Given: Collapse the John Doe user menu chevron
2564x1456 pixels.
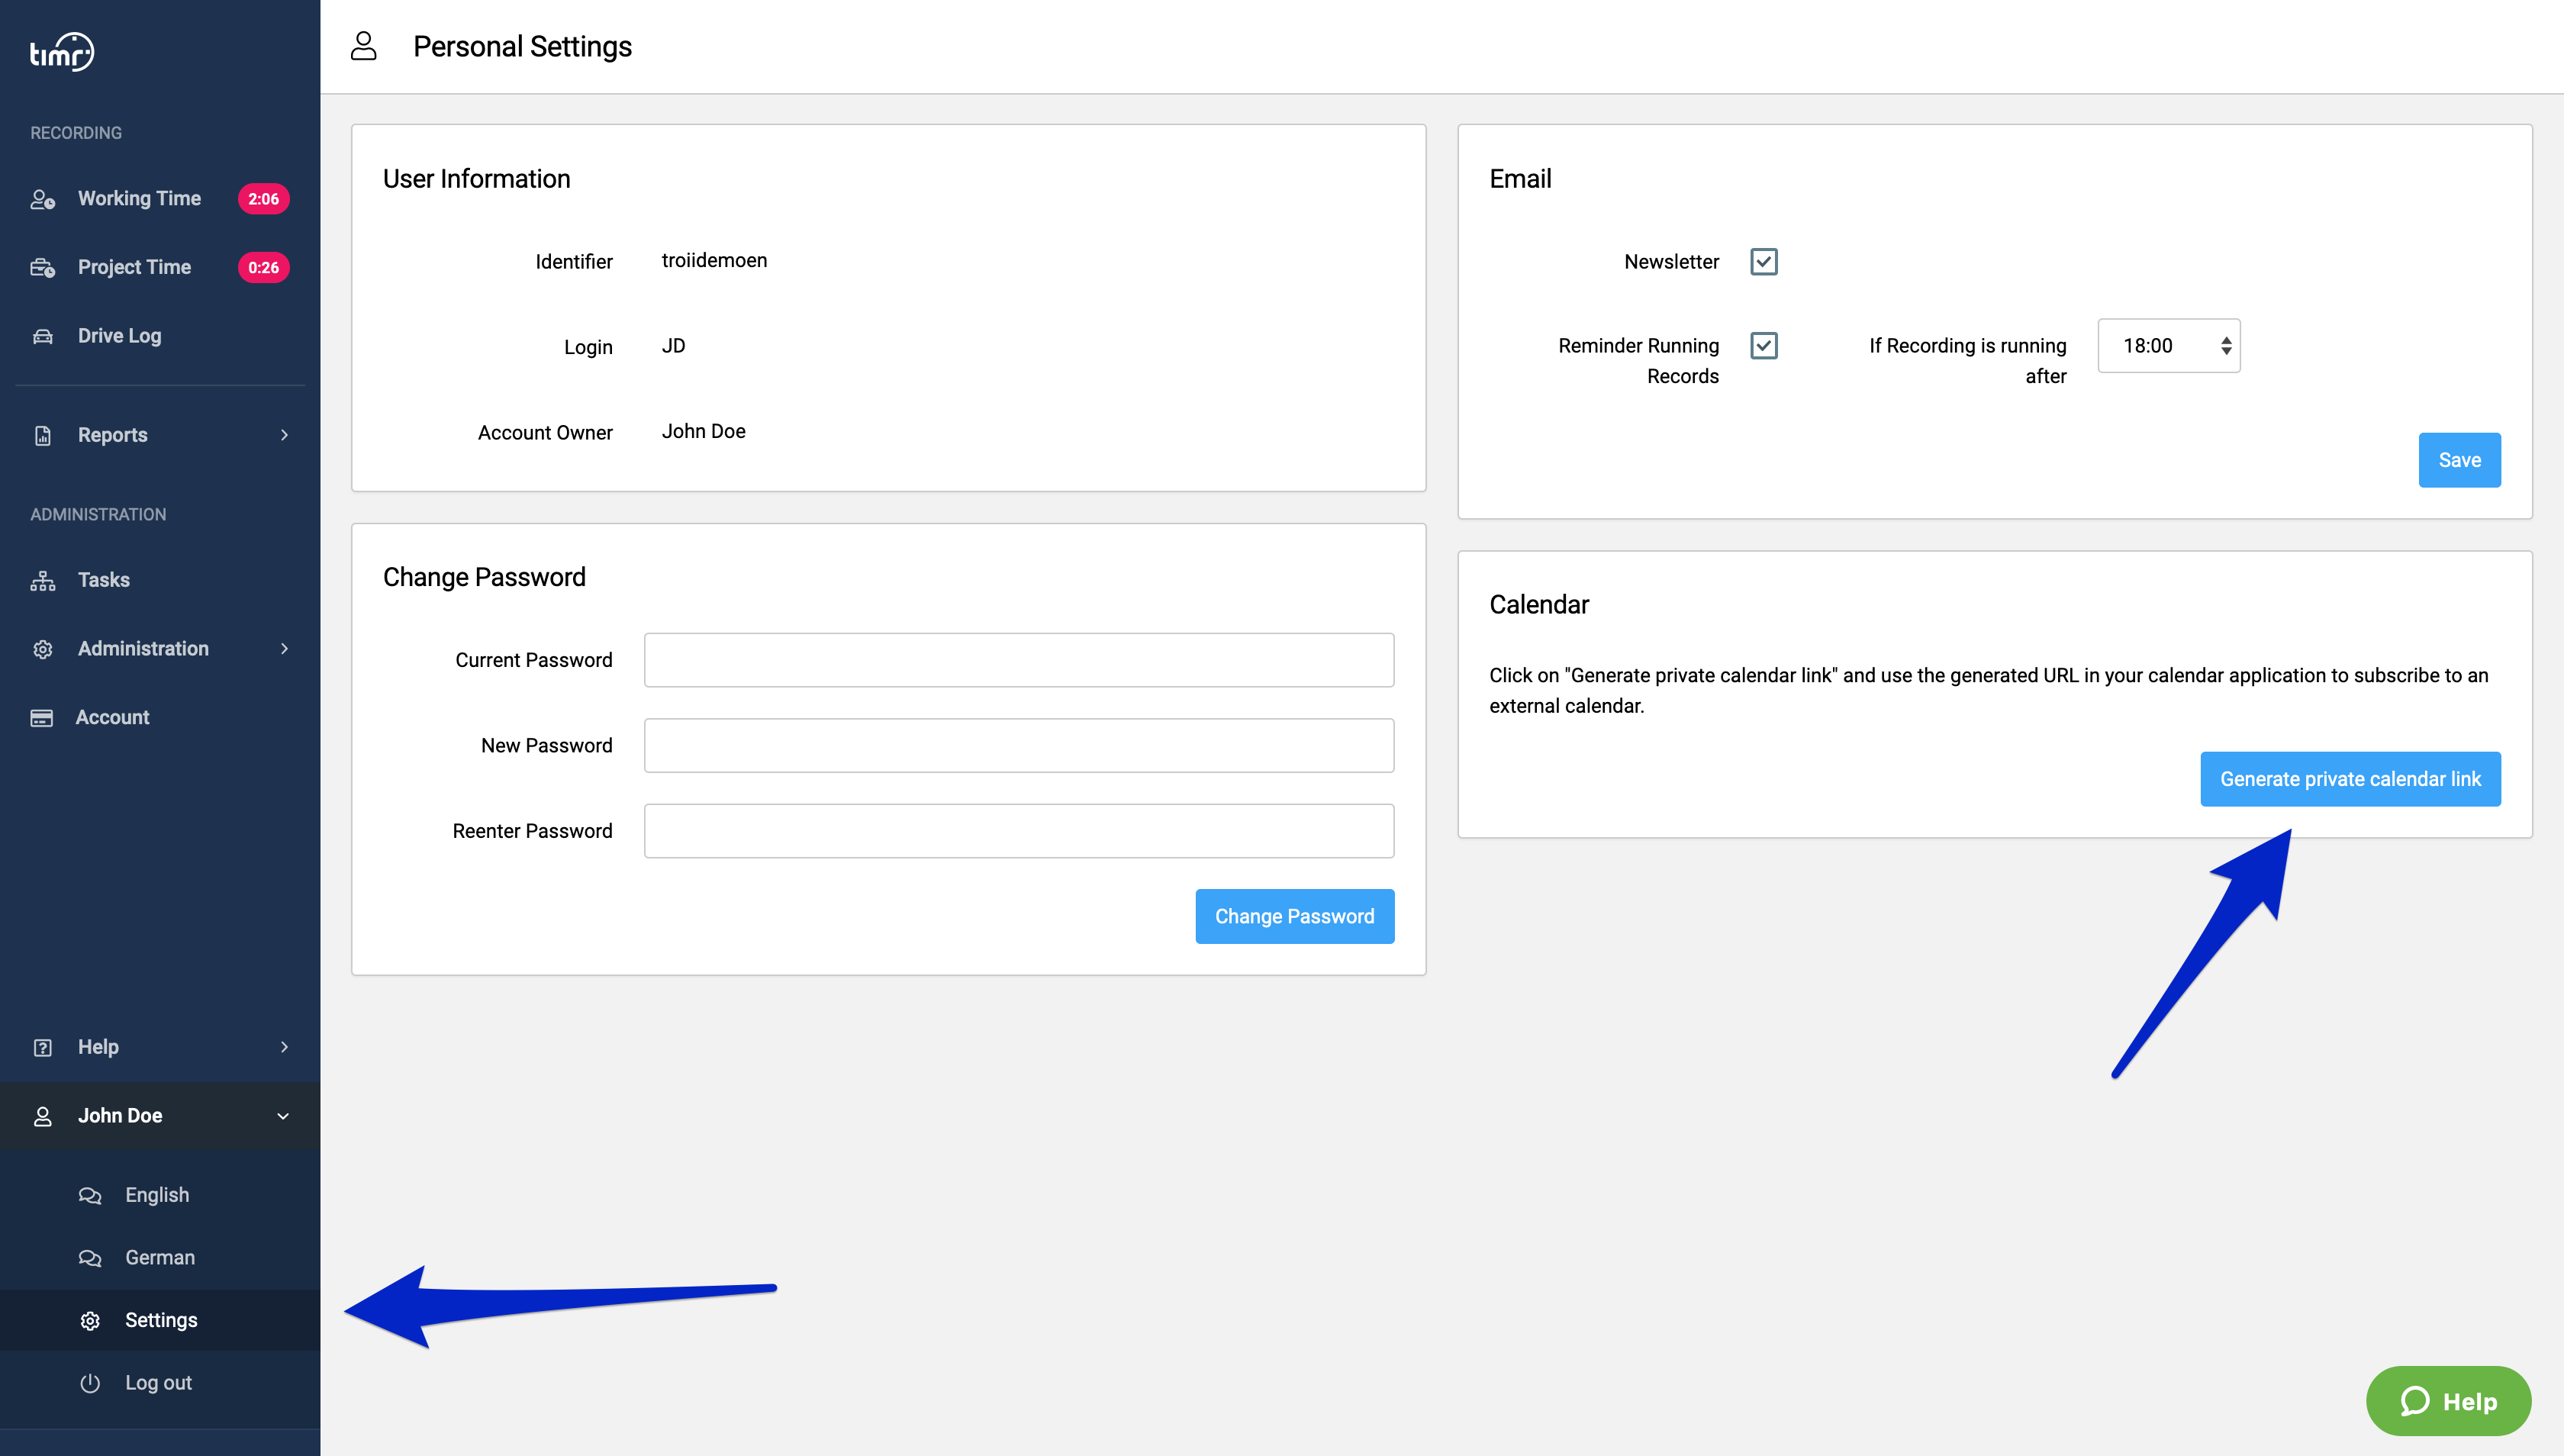Looking at the screenshot, I should click(283, 1116).
